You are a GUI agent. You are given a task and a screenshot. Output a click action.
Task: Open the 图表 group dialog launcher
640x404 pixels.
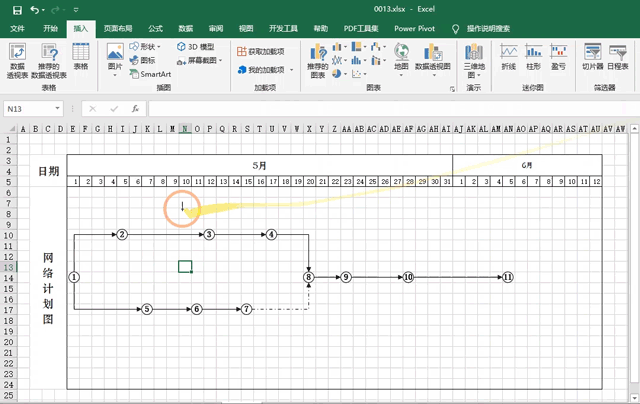452,89
